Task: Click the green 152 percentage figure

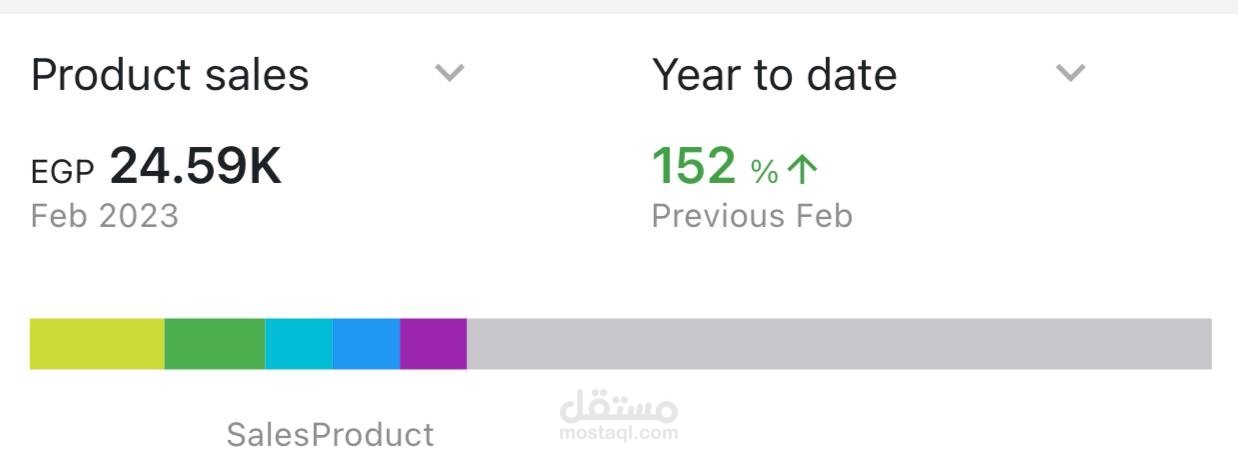Action: [x=694, y=166]
